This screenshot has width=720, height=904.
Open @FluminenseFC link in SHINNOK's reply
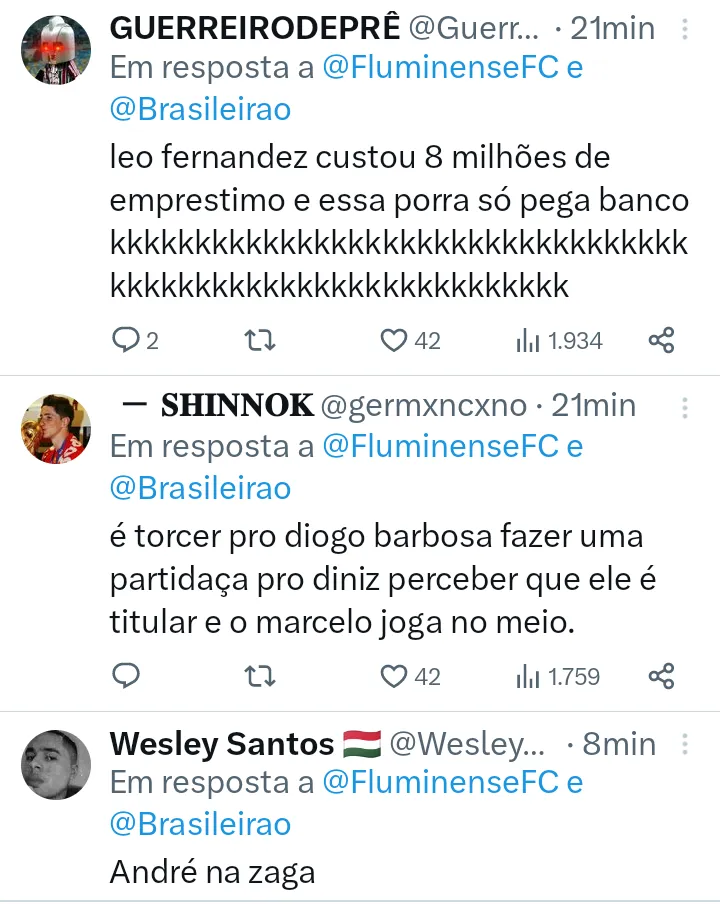pos(440,446)
